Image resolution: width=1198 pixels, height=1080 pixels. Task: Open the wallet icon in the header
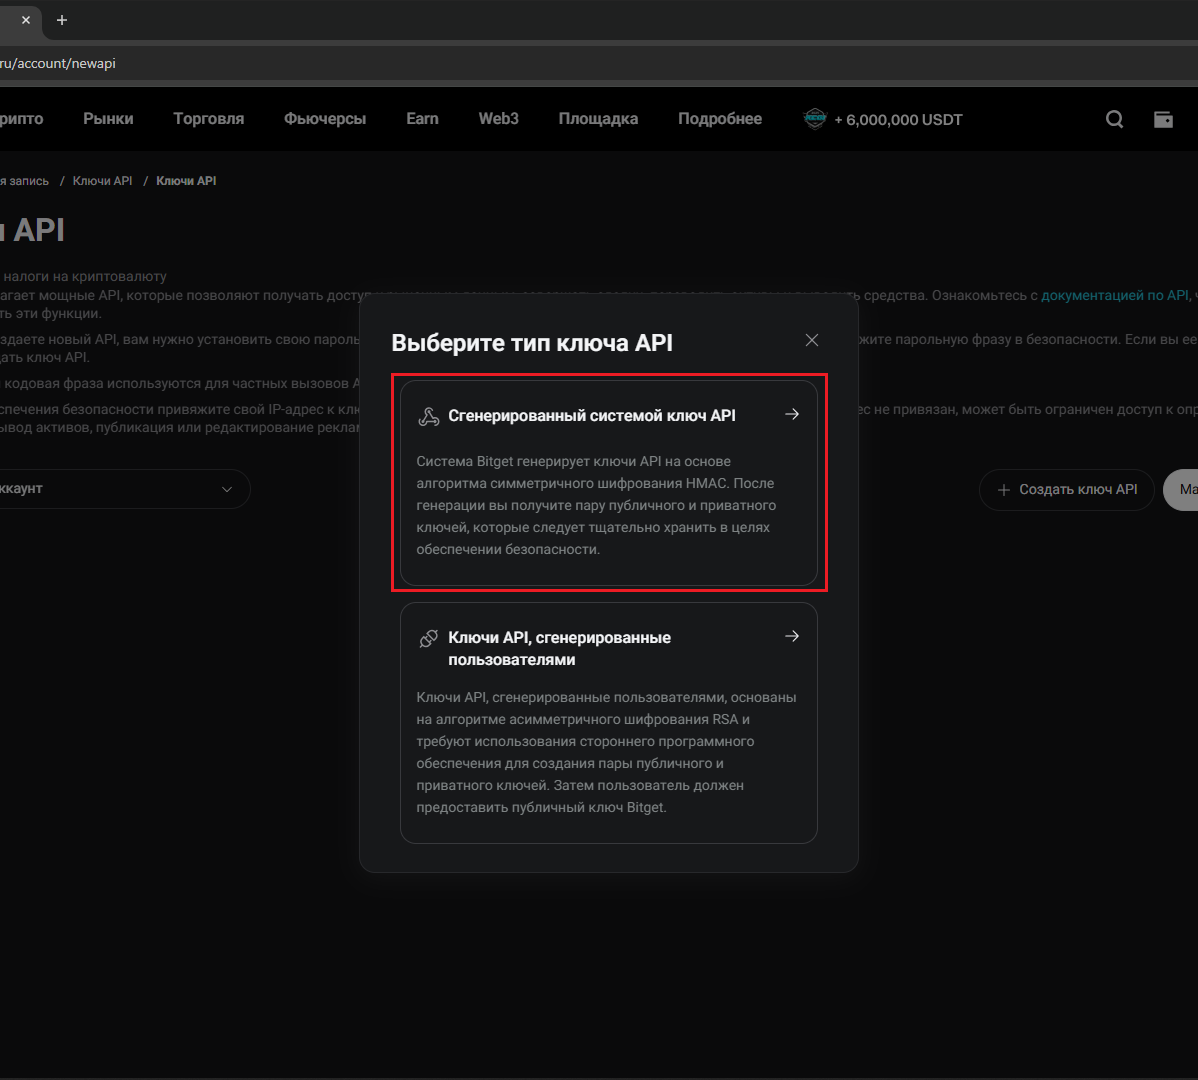click(x=1163, y=119)
